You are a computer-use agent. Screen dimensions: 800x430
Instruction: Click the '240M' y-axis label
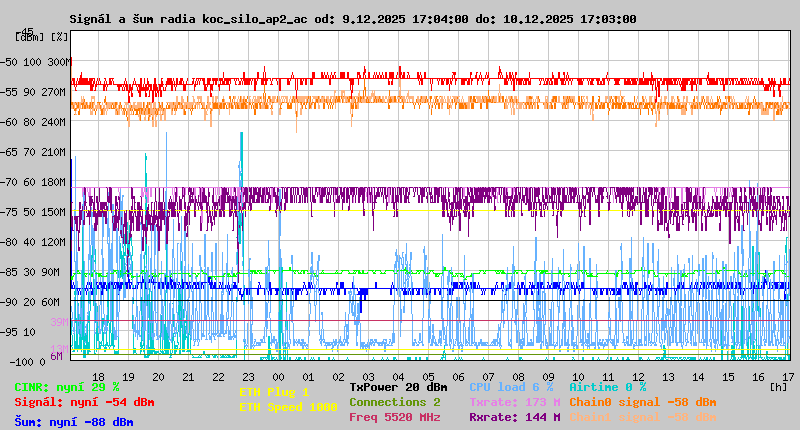[x=53, y=122]
